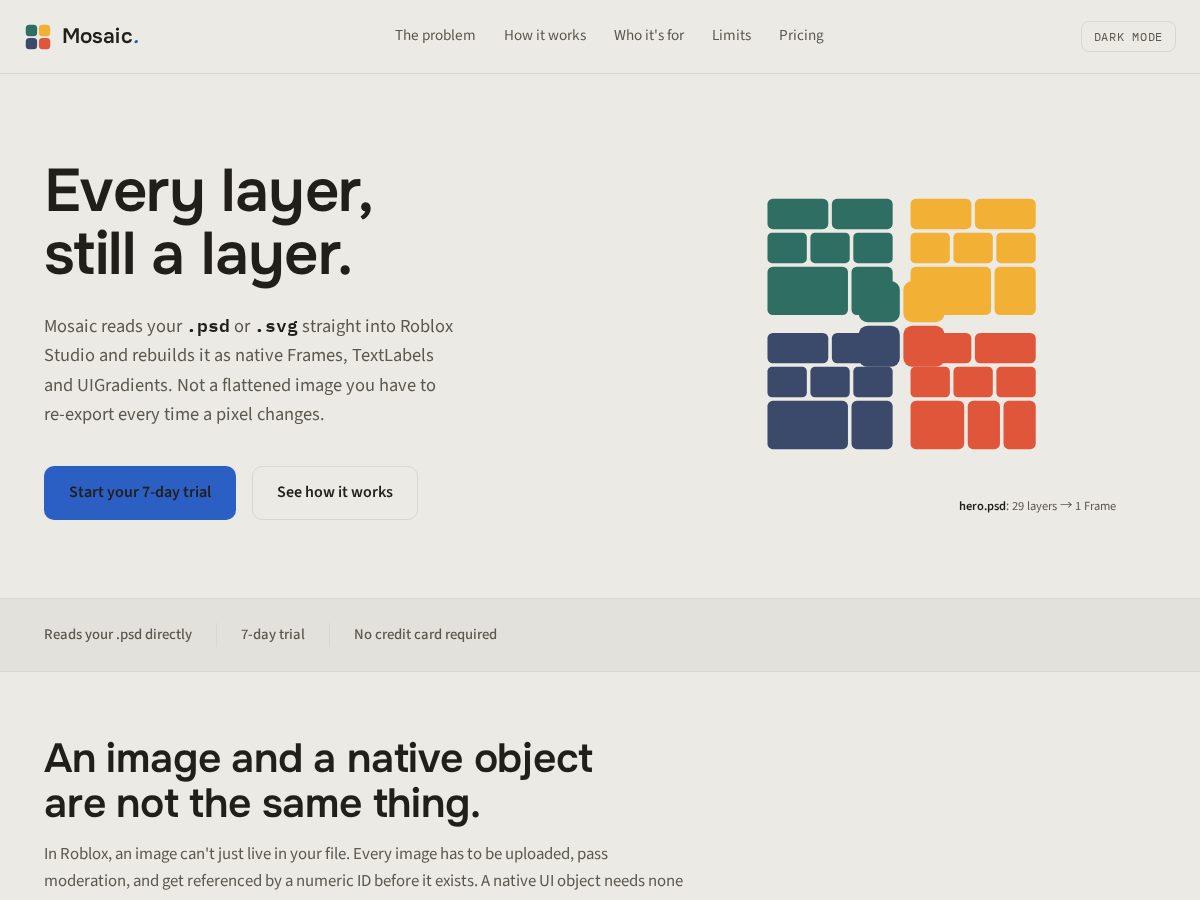Jump to Limits section
The height and width of the screenshot is (900, 1200).
(x=731, y=35)
